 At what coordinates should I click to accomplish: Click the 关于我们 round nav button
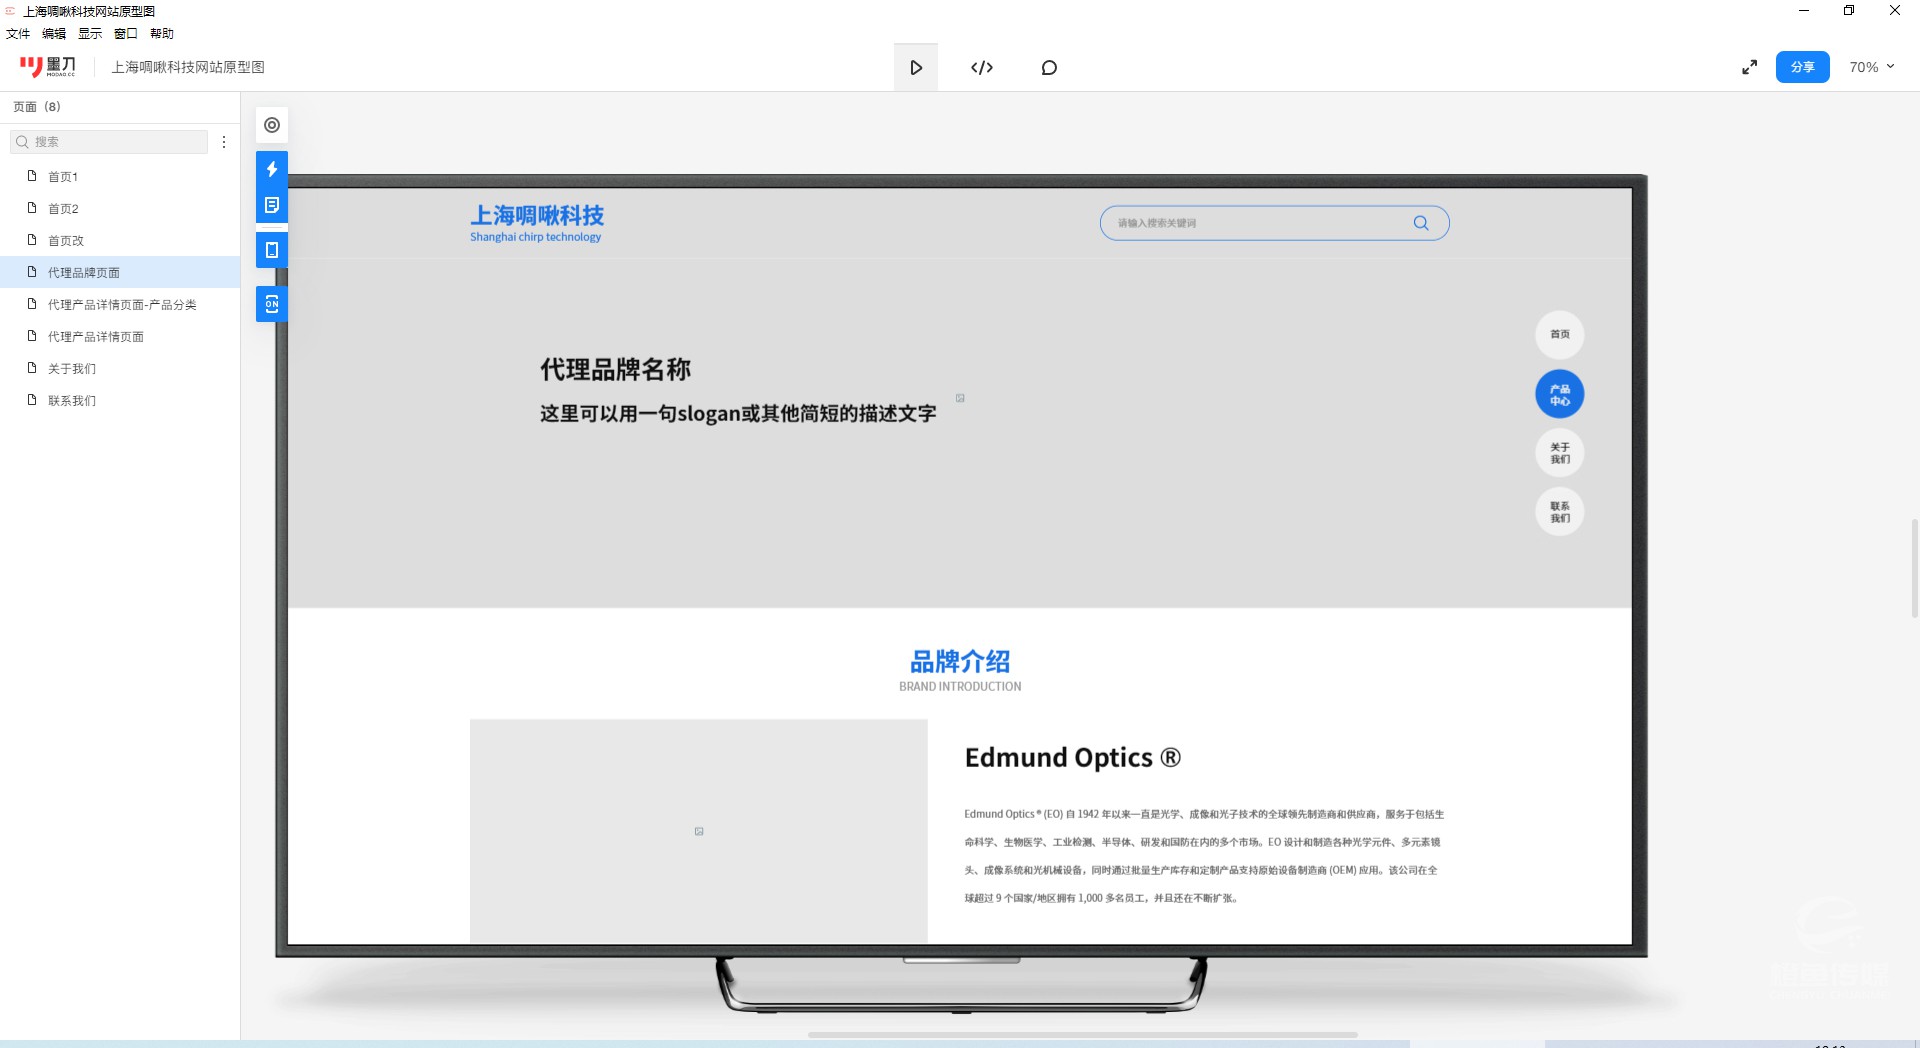[1560, 453]
